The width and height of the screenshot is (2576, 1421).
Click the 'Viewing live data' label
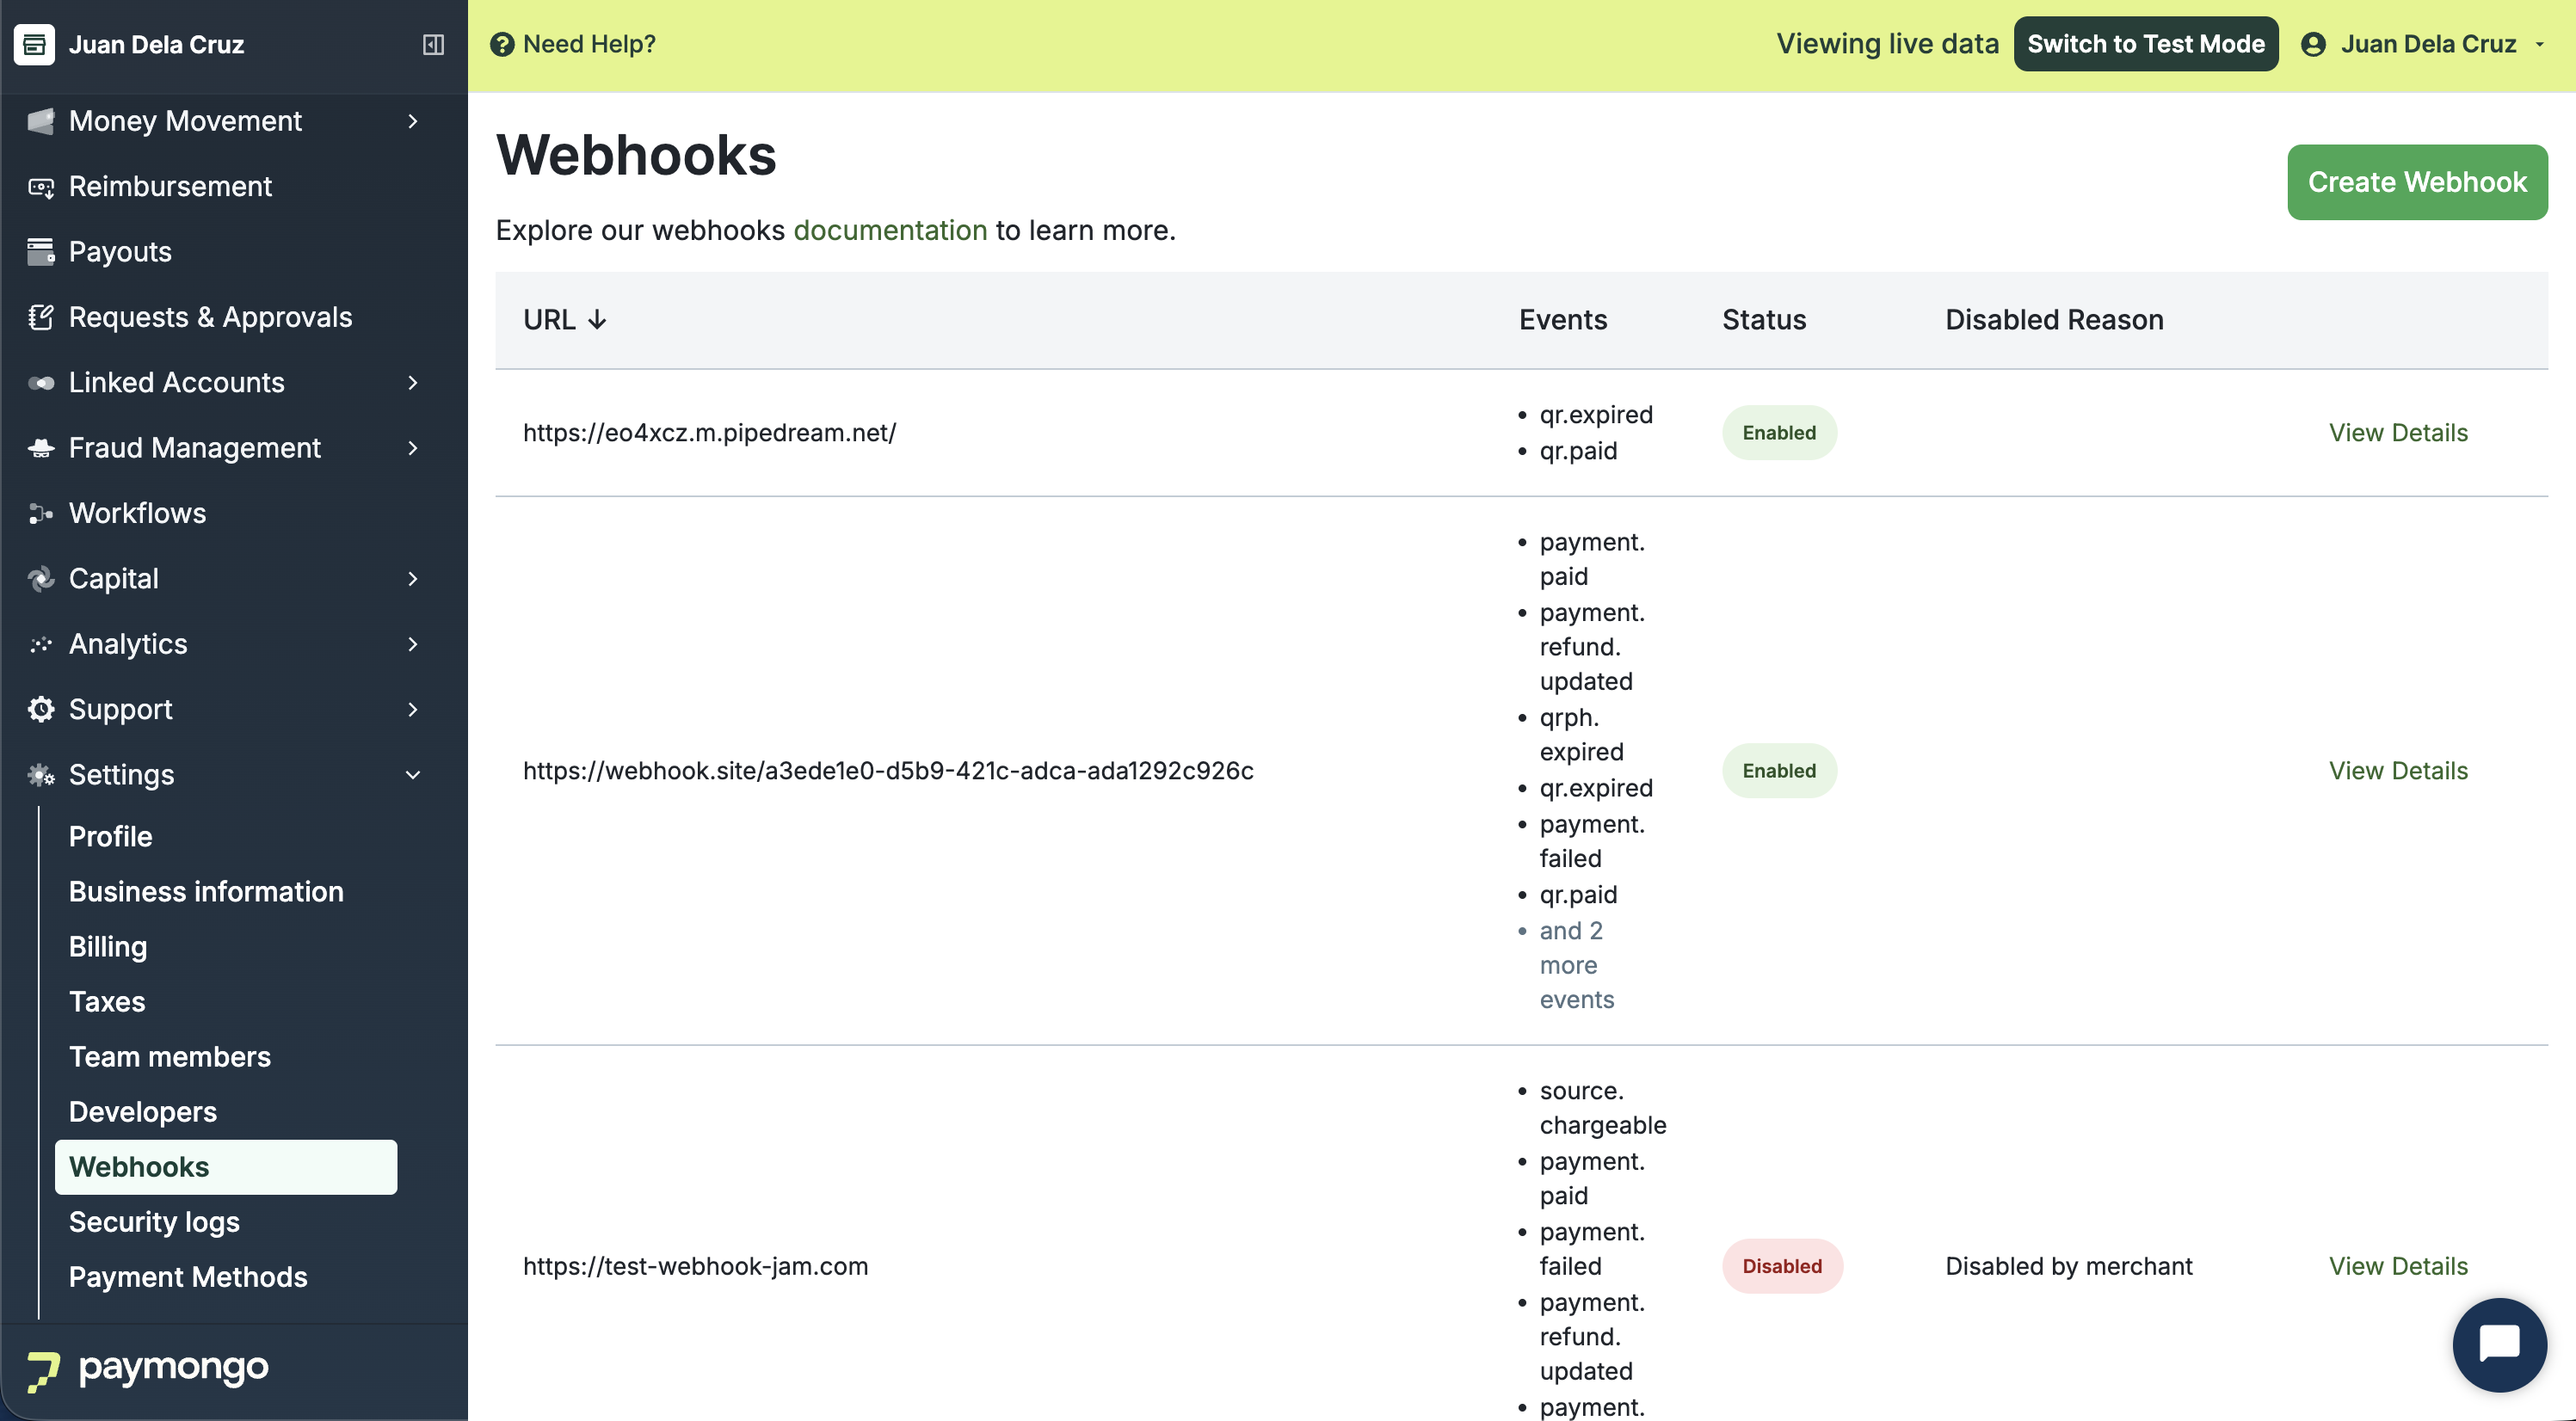coord(1887,44)
